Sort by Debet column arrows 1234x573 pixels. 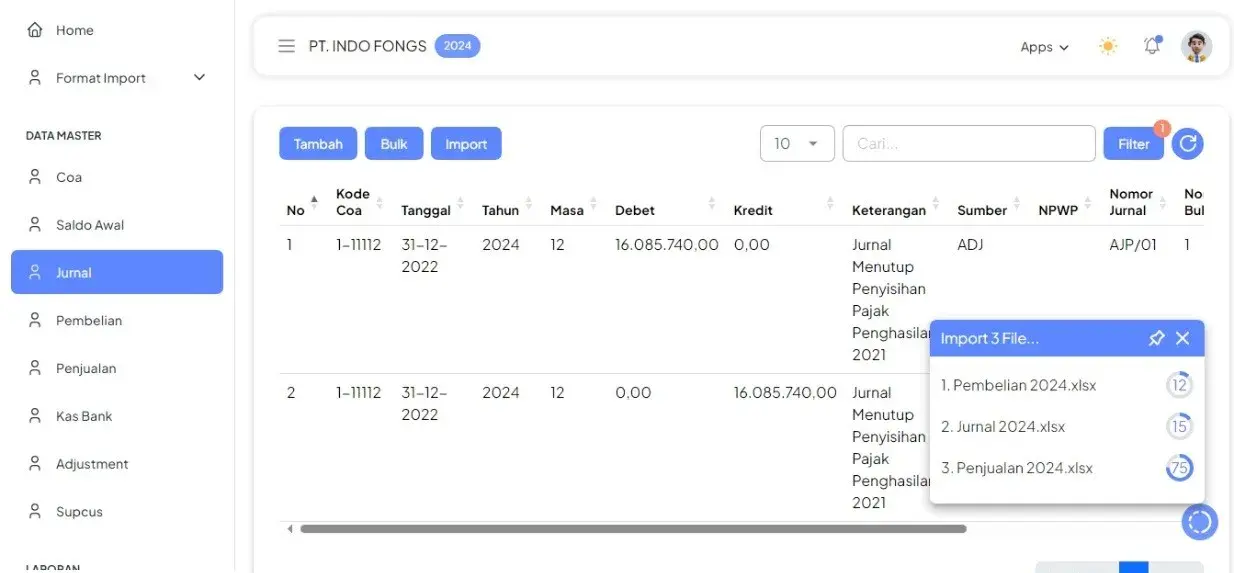coord(712,203)
